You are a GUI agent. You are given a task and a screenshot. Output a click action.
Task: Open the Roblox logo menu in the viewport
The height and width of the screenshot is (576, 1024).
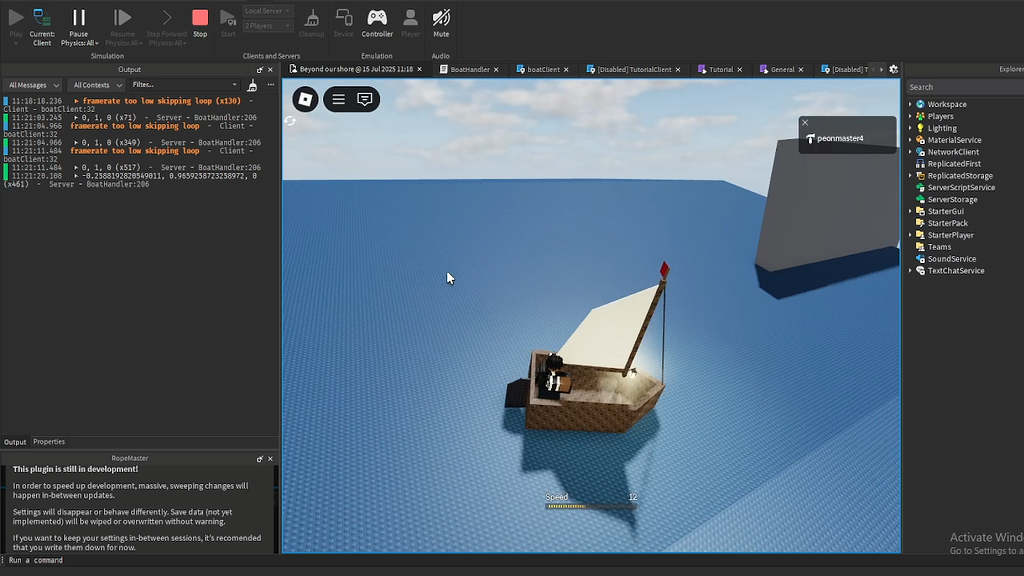pos(304,99)
